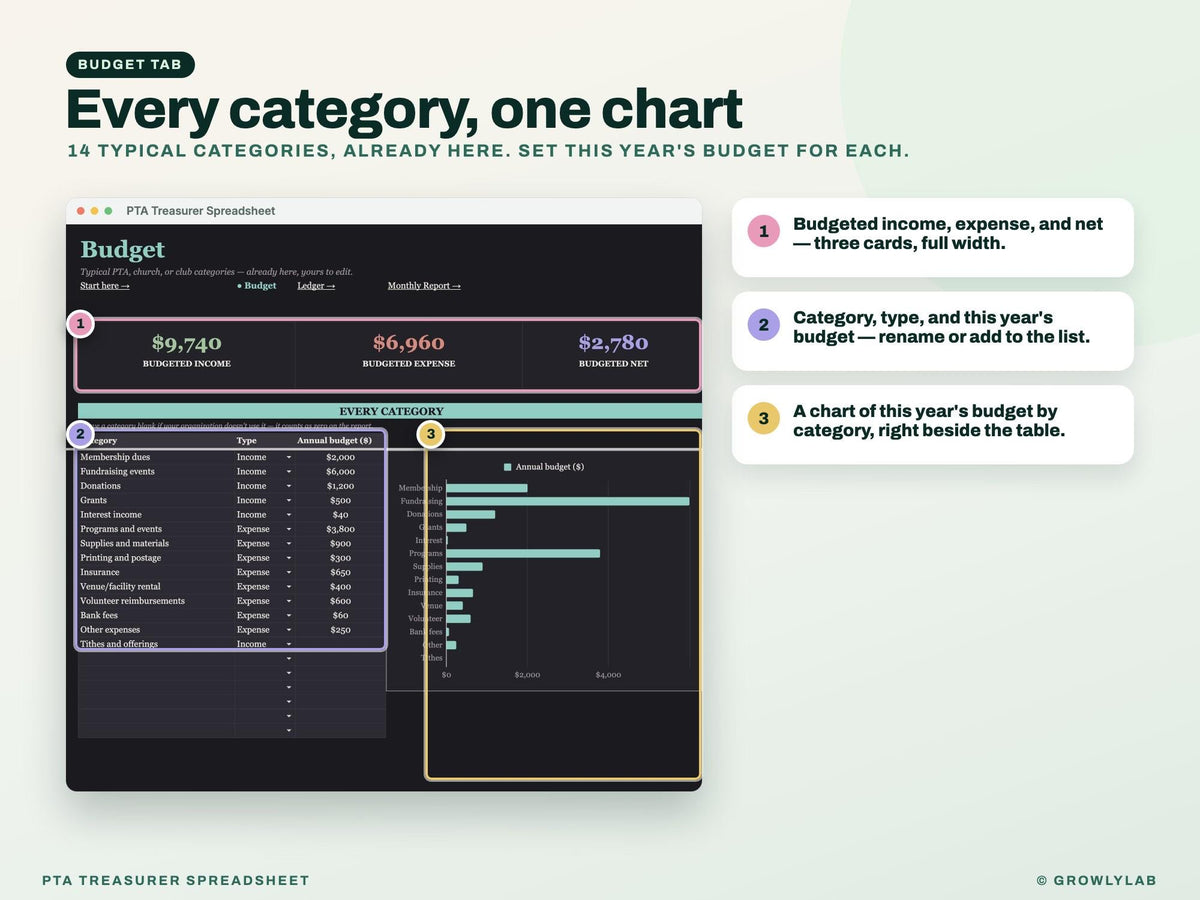Click the Fundraising events budget cell $6,000

(x=340, y=471)
